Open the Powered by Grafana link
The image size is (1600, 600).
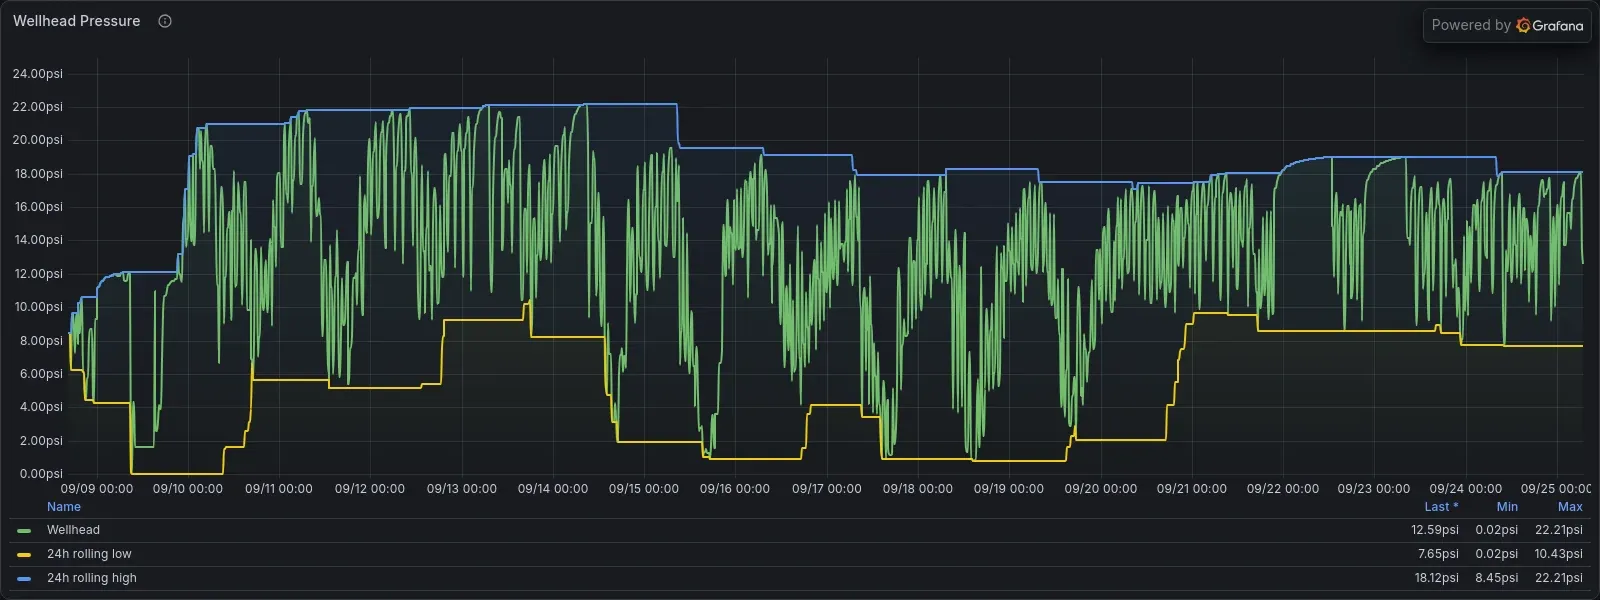(1507, 25)
